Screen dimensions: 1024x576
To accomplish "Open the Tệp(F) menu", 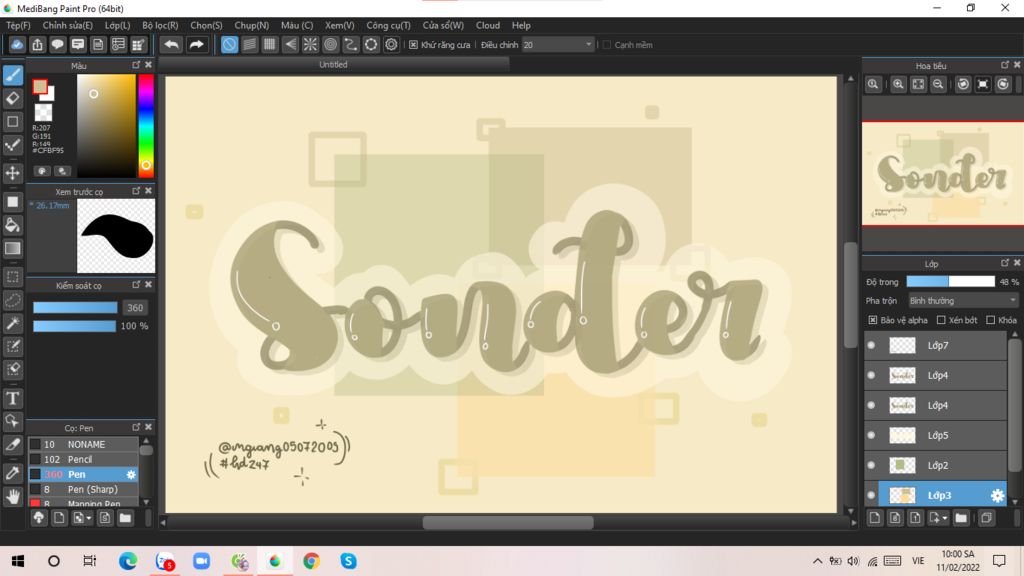I will click(x=18, y=25).
